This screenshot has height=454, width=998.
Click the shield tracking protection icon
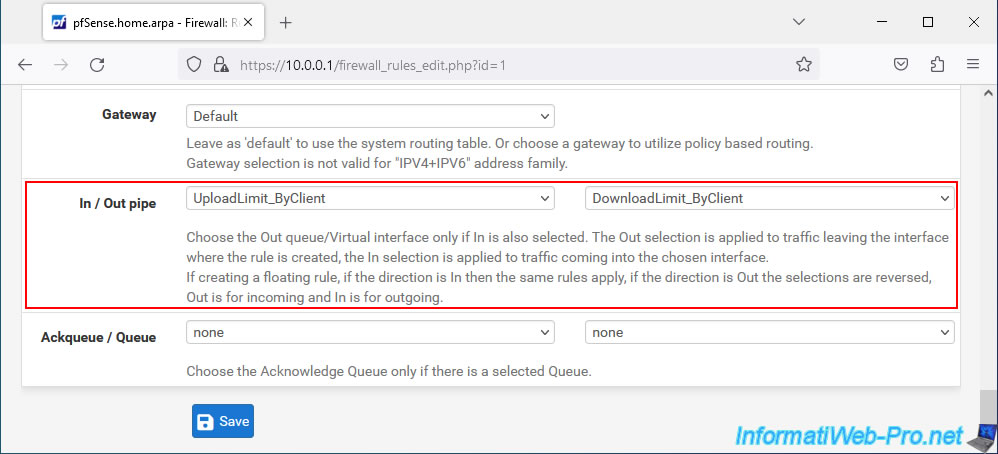click(x=194, y=64)
